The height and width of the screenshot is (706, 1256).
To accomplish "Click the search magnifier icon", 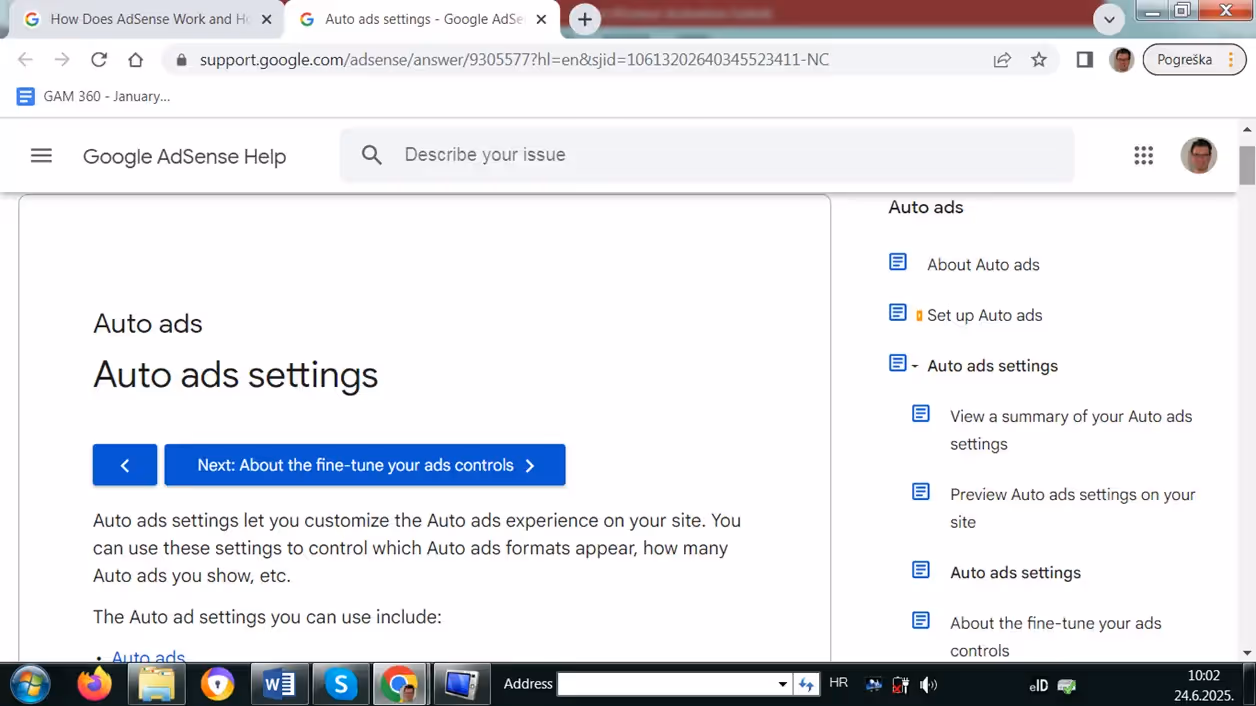I will point(372,155).
